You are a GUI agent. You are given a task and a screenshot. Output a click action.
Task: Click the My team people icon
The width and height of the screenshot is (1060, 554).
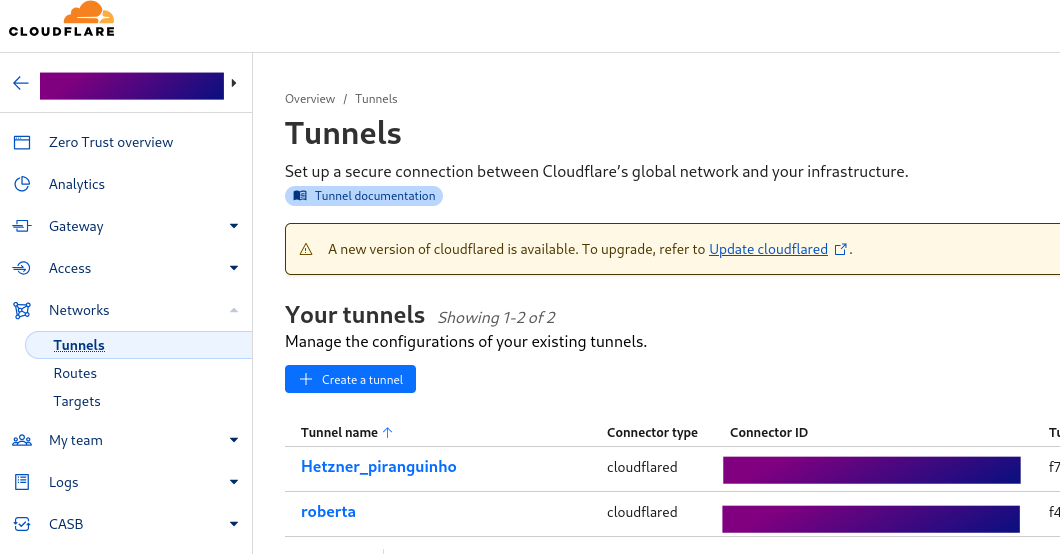click(x=22, y=440)
